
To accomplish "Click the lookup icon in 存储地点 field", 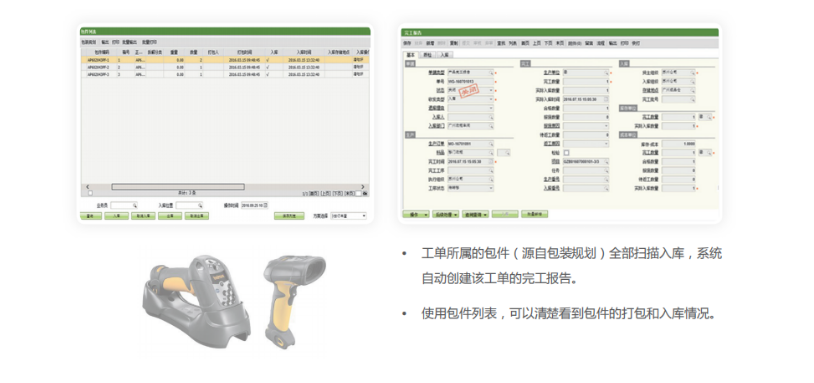I will [693, 90].
